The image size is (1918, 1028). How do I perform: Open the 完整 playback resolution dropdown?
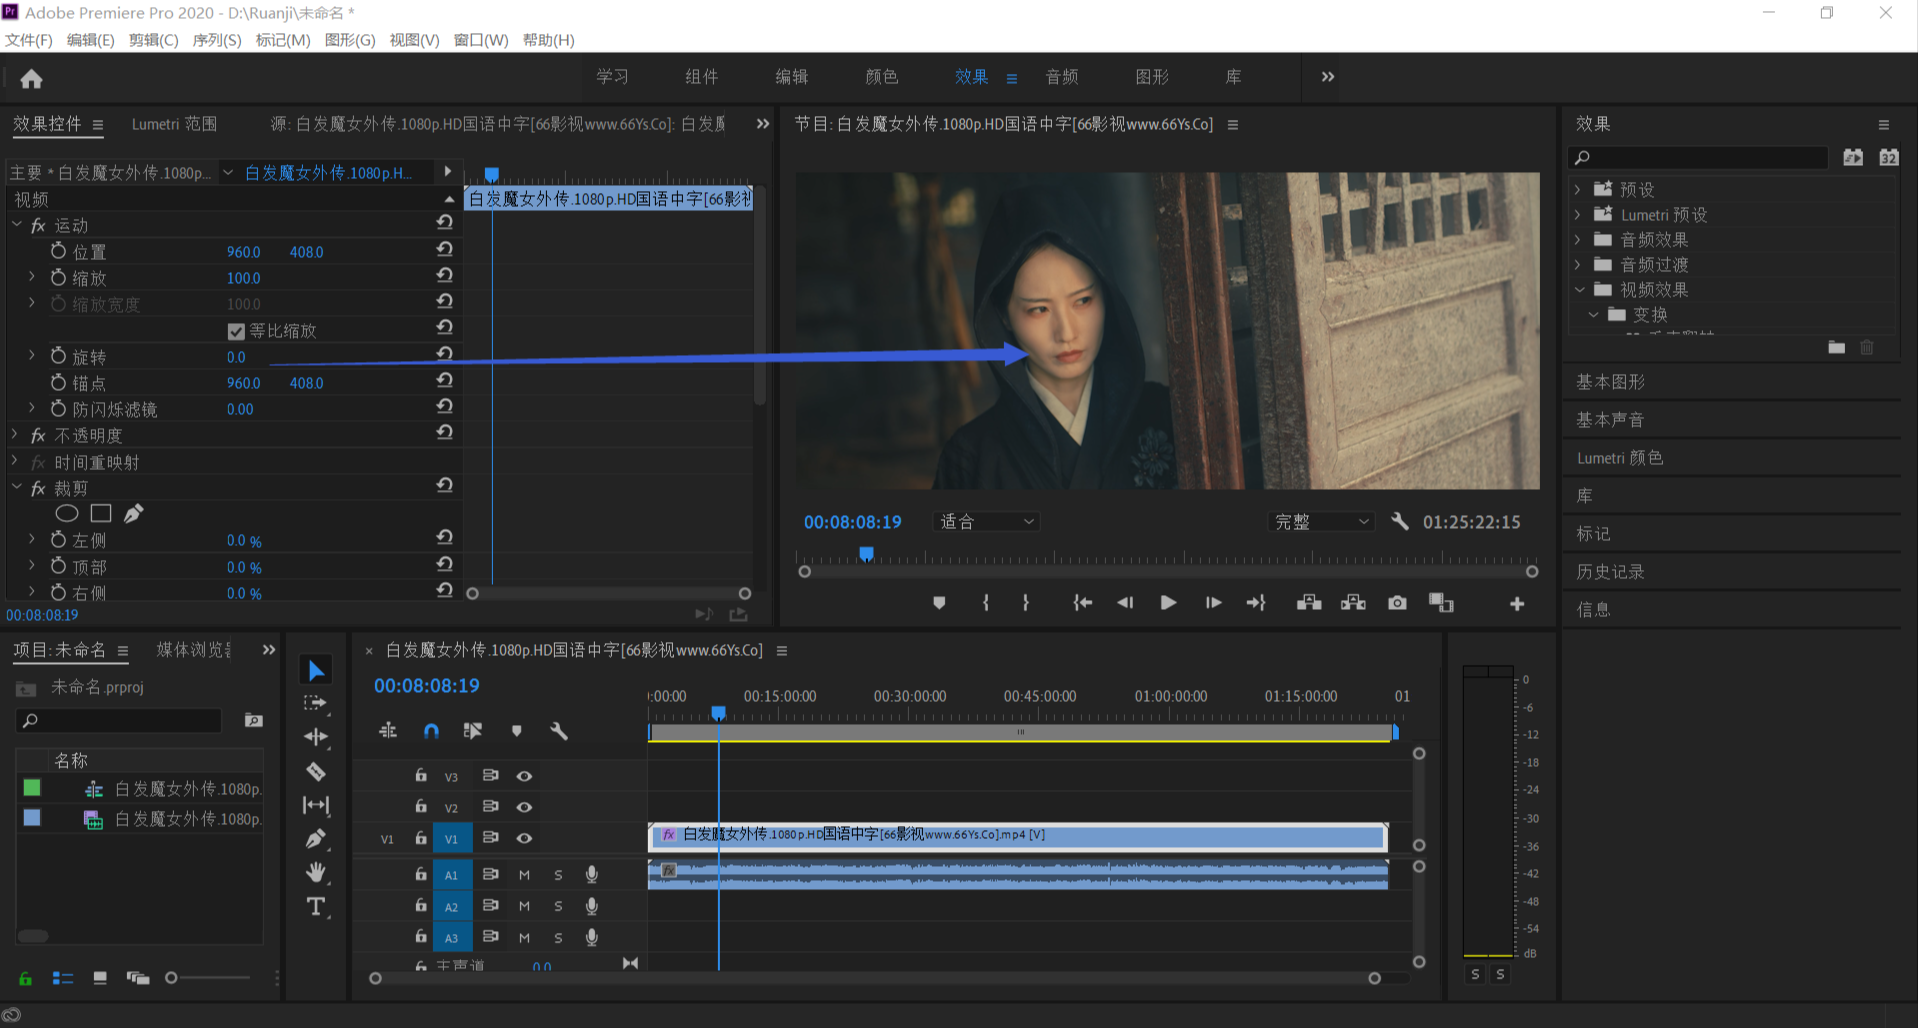pyautogui.click(x=1320, y=522)
